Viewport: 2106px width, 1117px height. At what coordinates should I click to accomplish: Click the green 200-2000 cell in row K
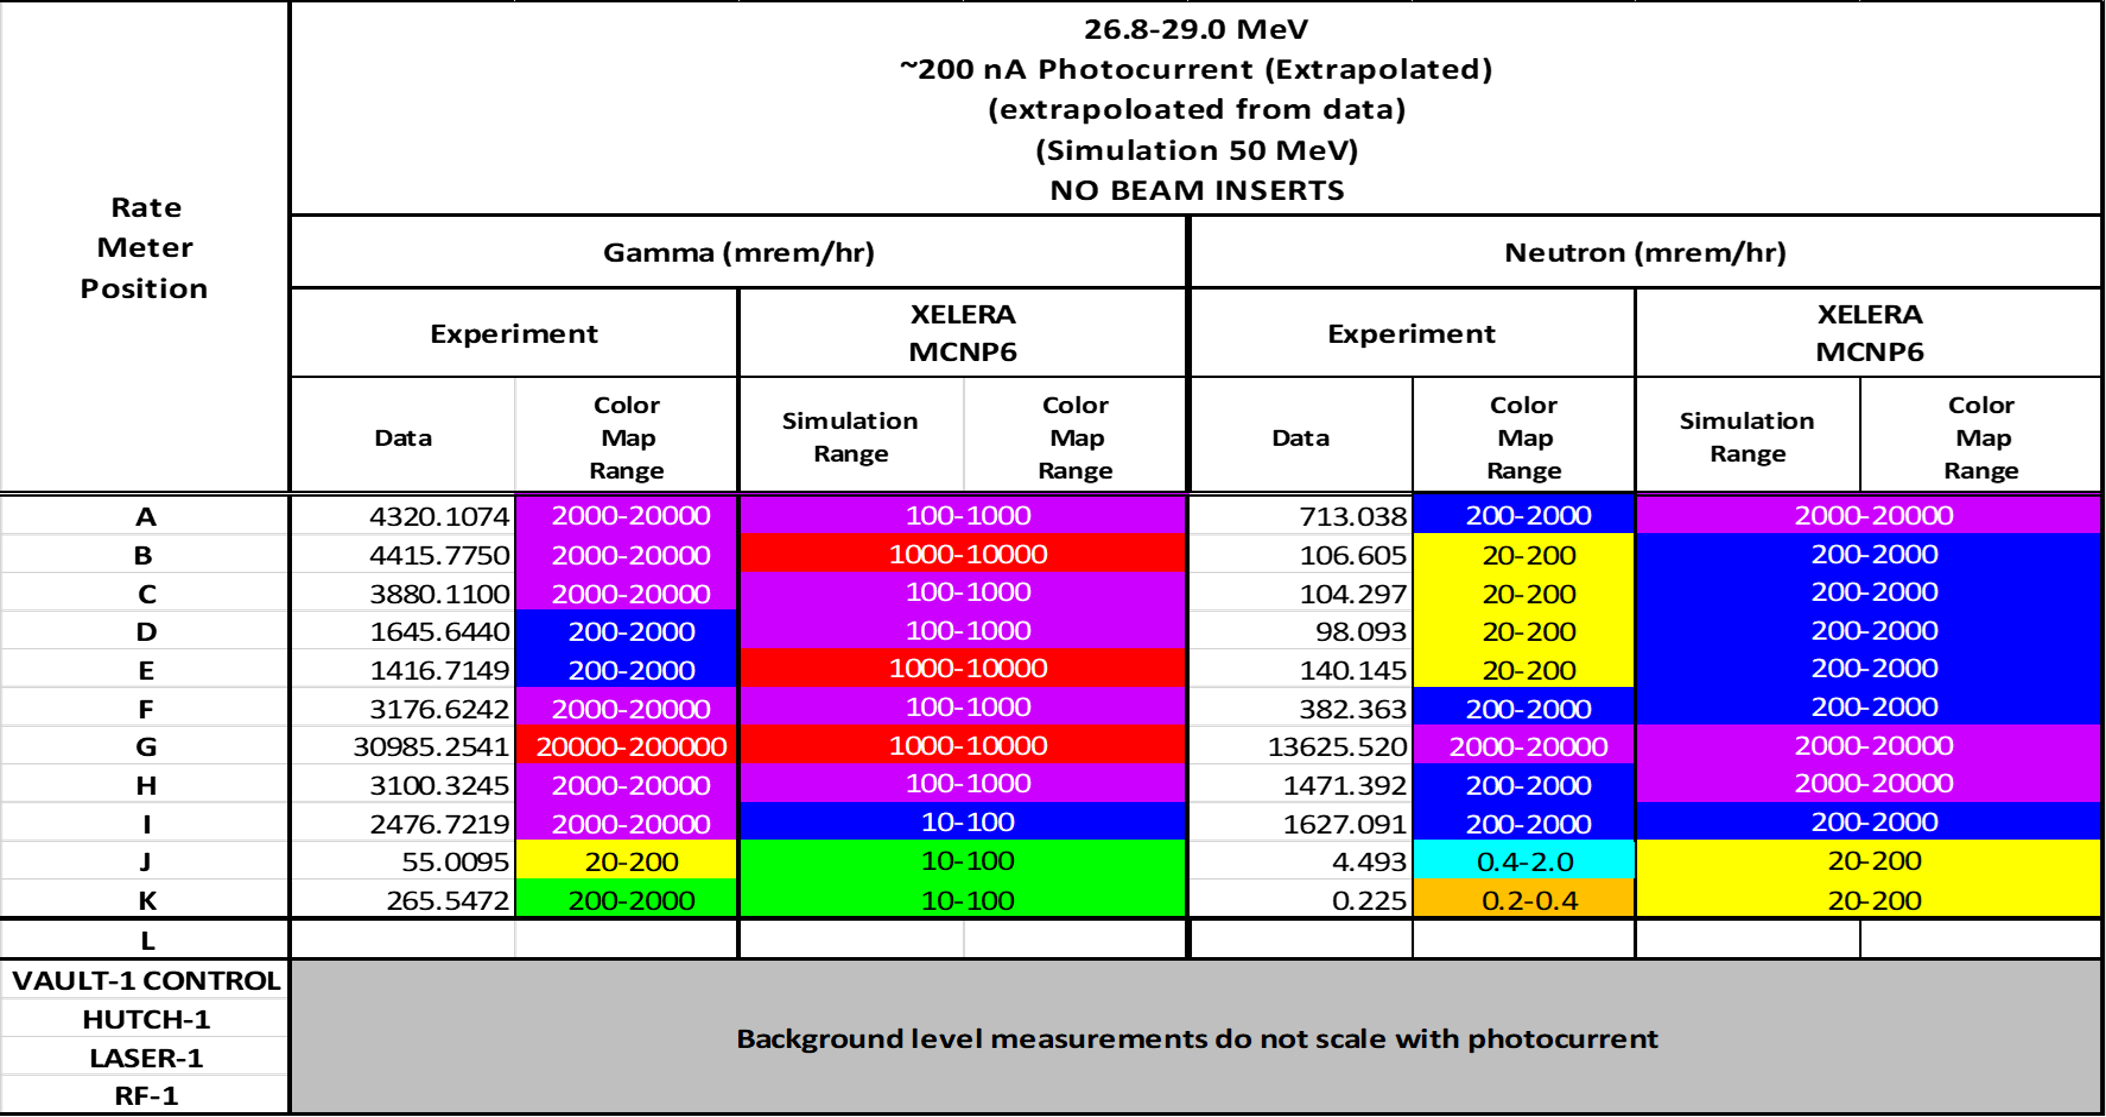627,900
